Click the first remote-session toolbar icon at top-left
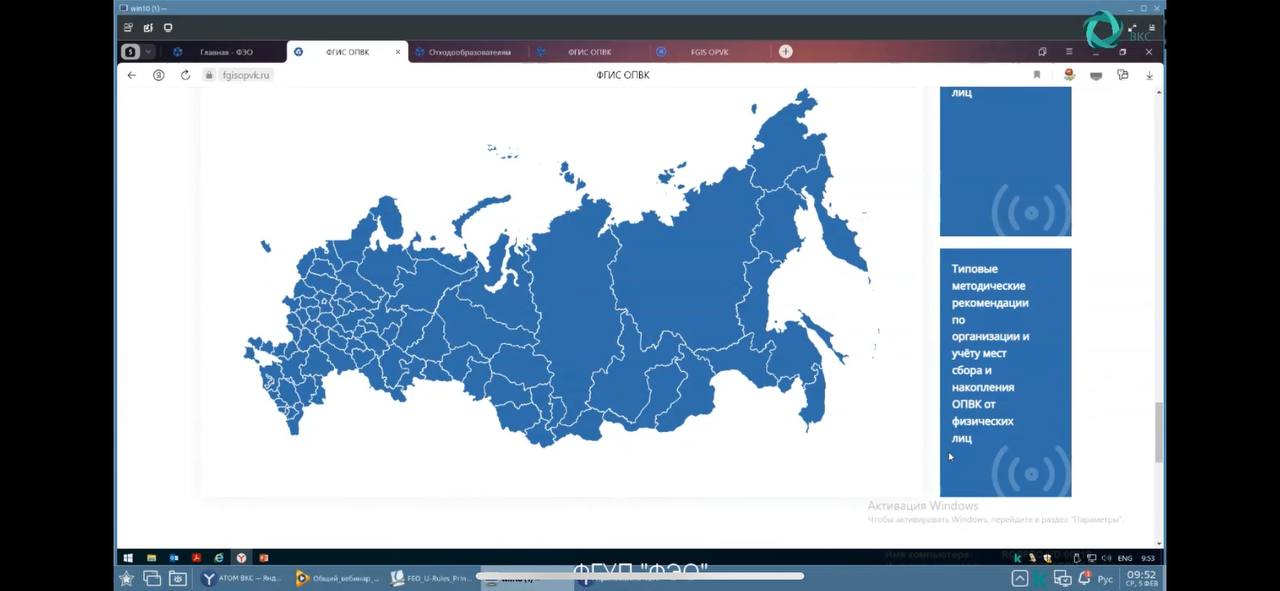The image size is (1280, 591). tap(128, 28)
